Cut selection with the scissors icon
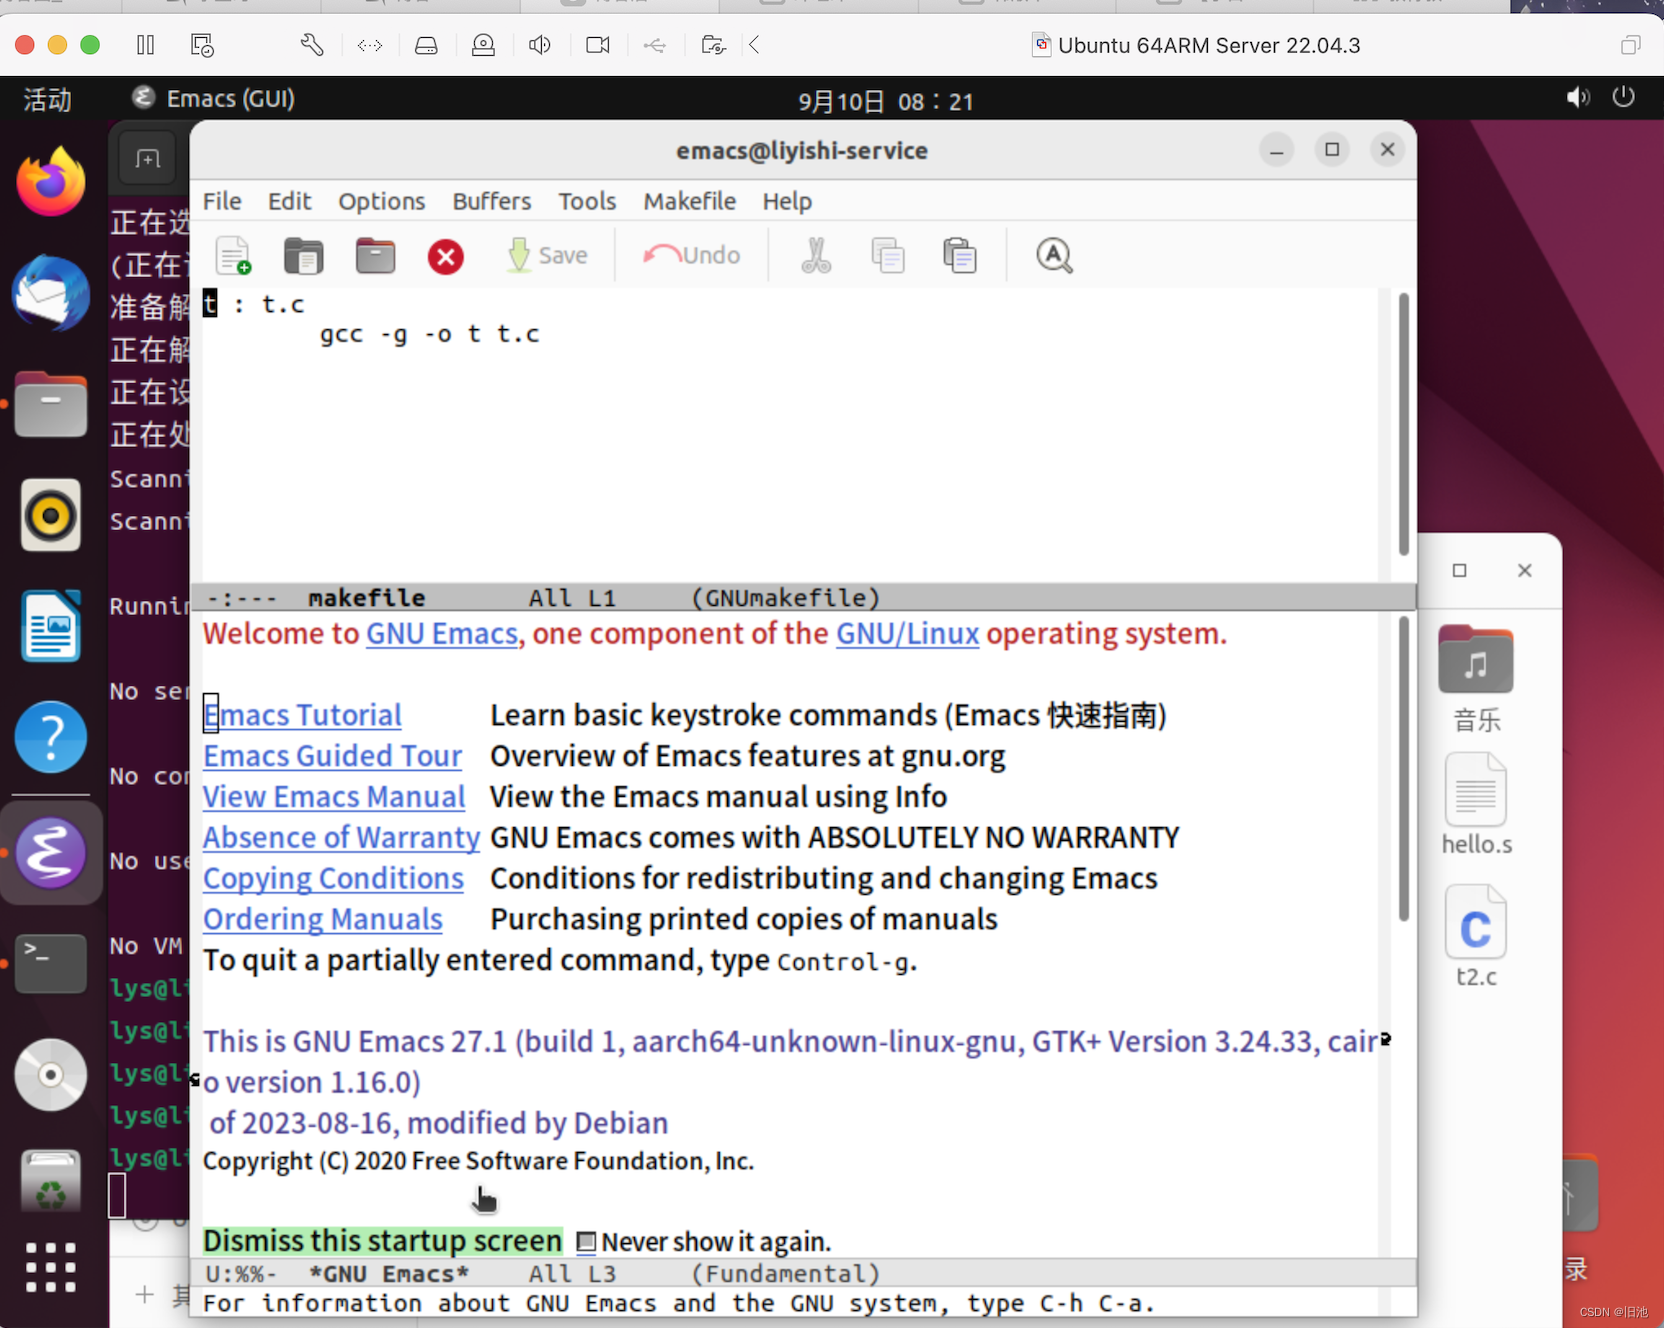Viewport: 1664px width, 1328px height. tap(816, 256)
